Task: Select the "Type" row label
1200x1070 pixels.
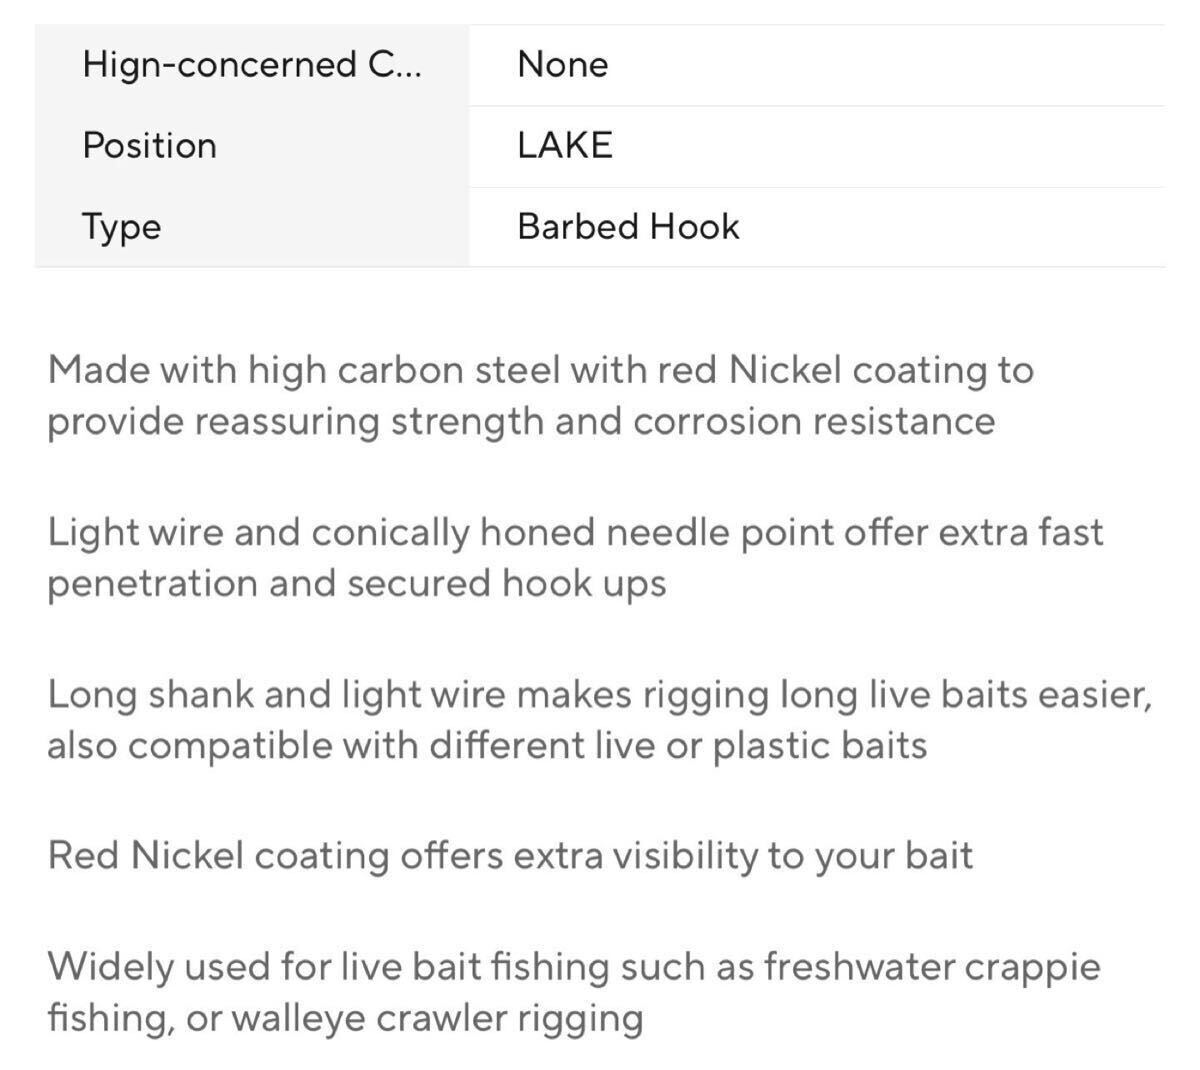Action: point(121,227)
